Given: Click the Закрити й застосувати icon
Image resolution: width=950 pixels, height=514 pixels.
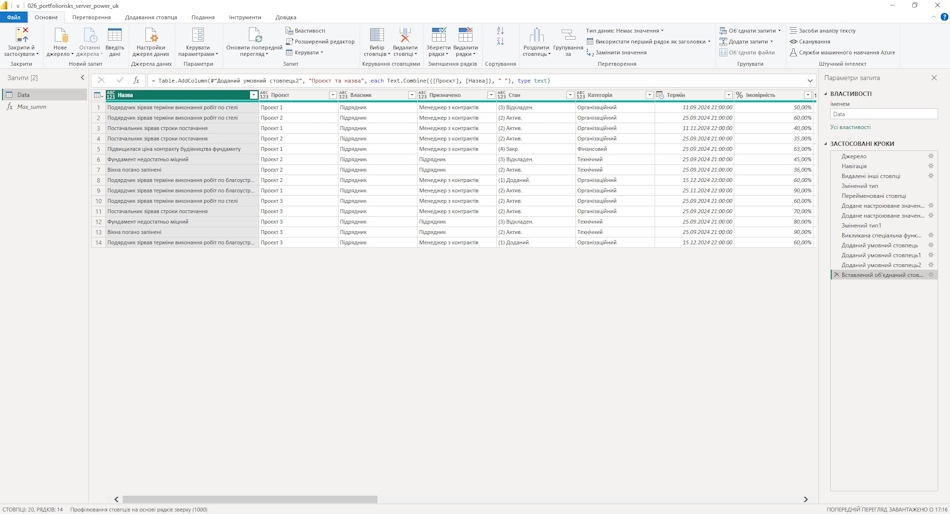Looking at the screenshot, I should point(22,35).
